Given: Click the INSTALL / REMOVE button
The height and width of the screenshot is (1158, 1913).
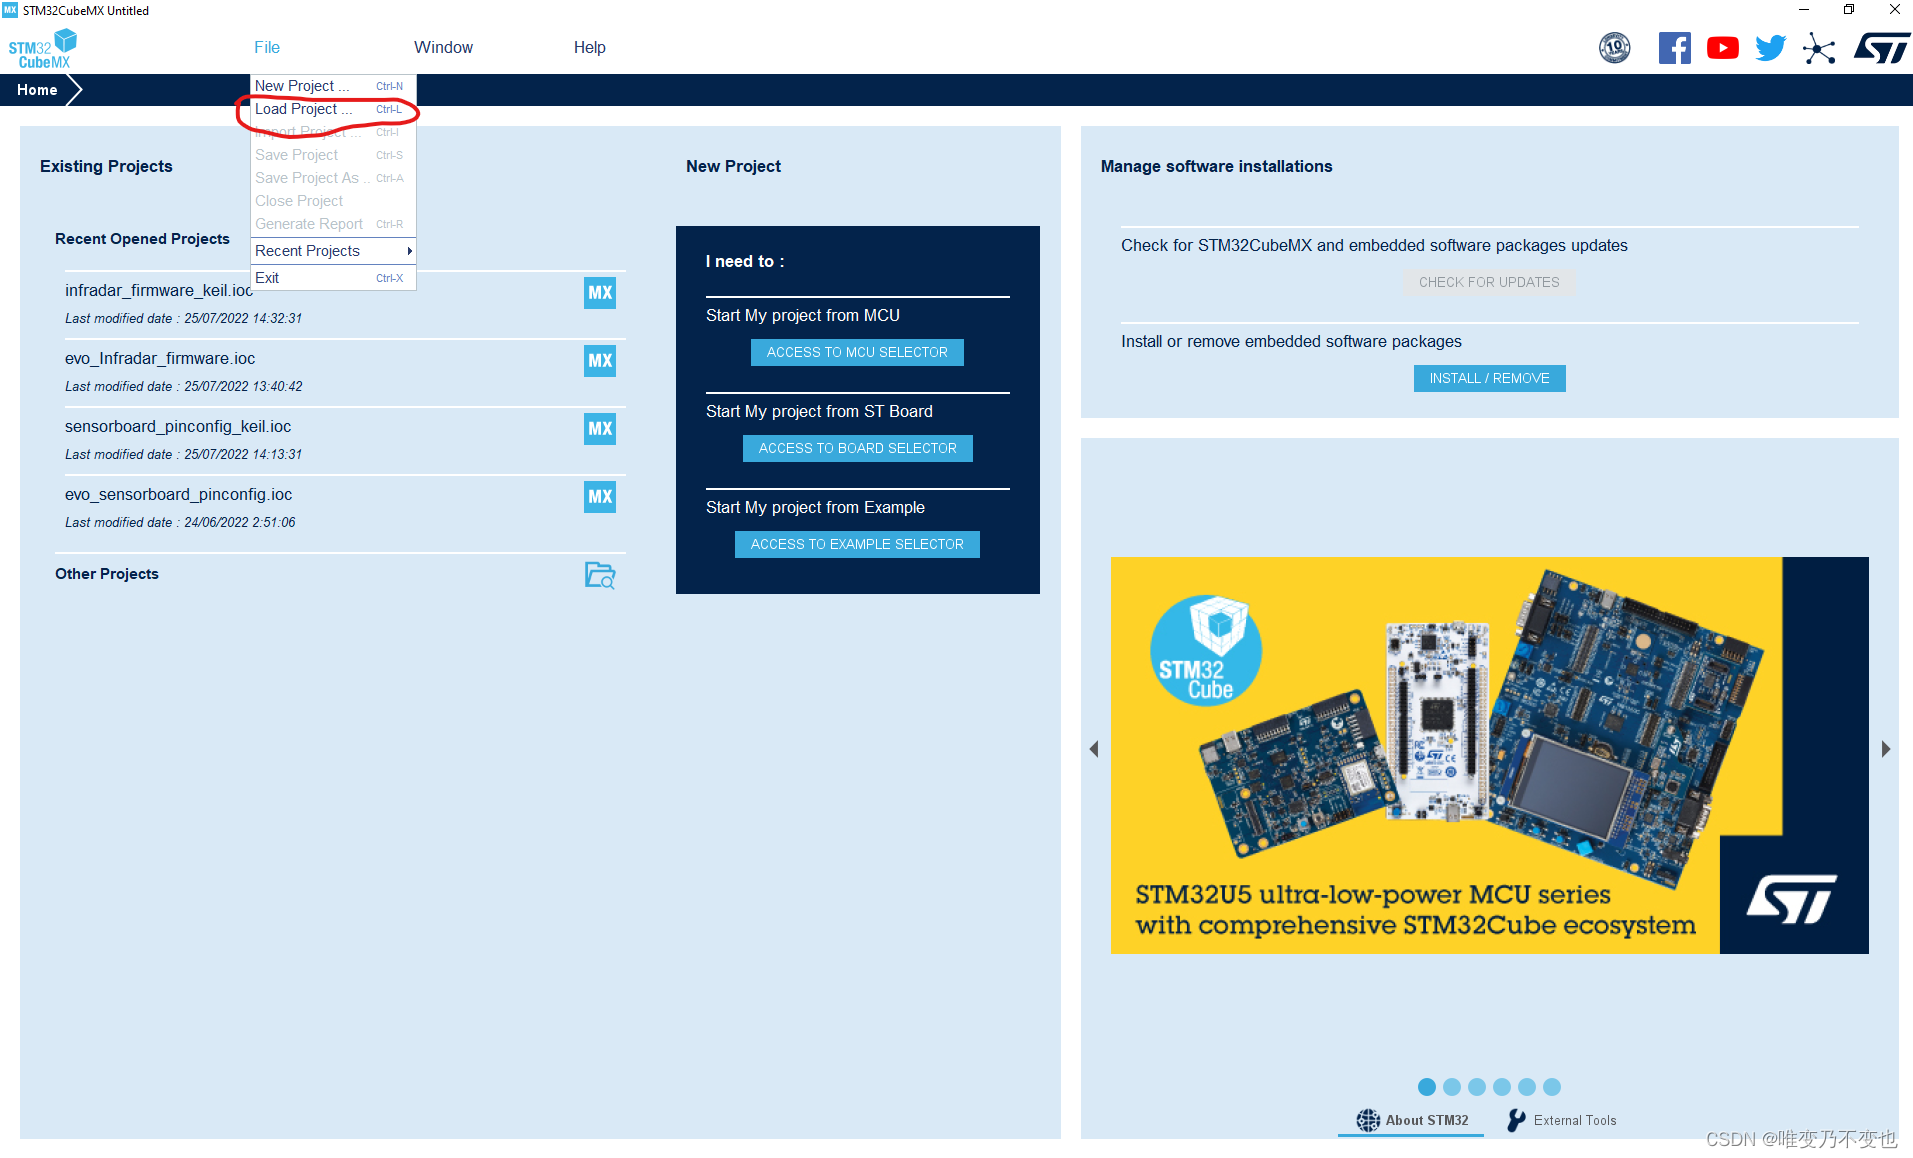Looking at the screenshot, I should click(x=1488, y=378).
